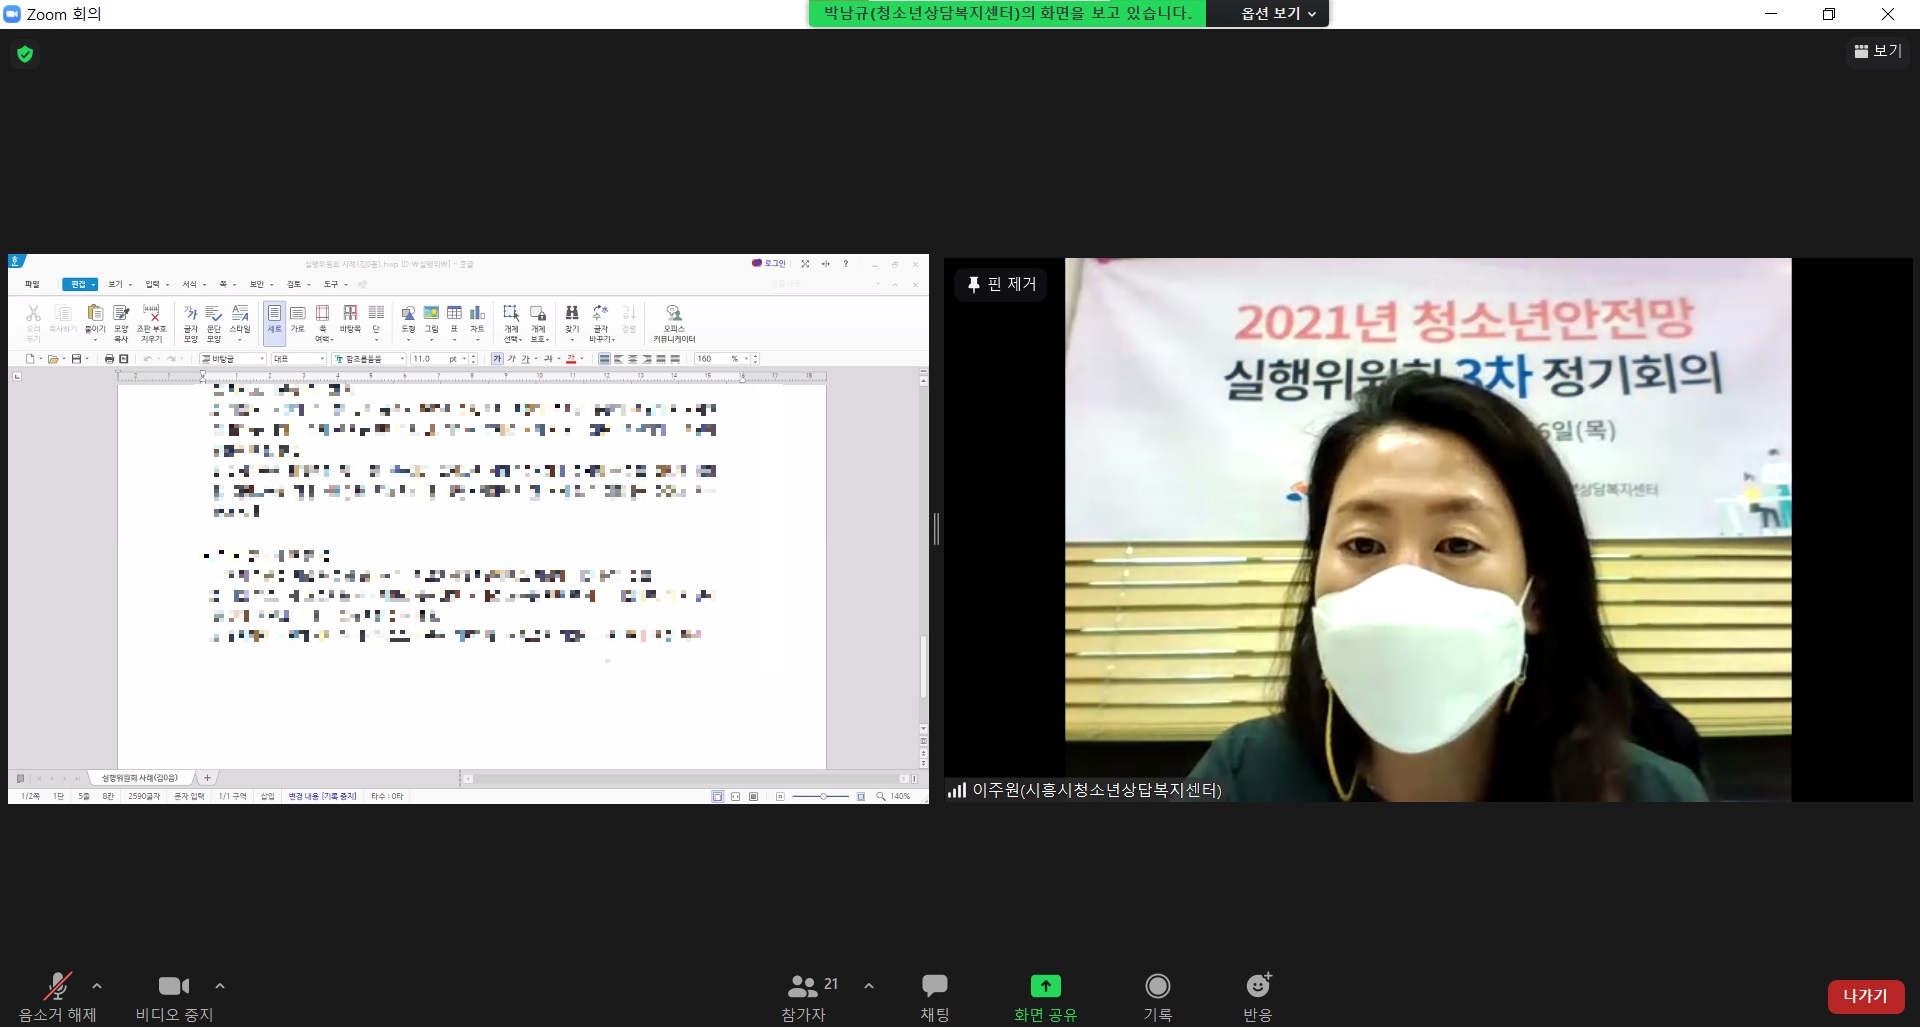Toggle align right button in format bar
The height and width of the screenshot is (1027, 1920).
click(x=646, y=359)
